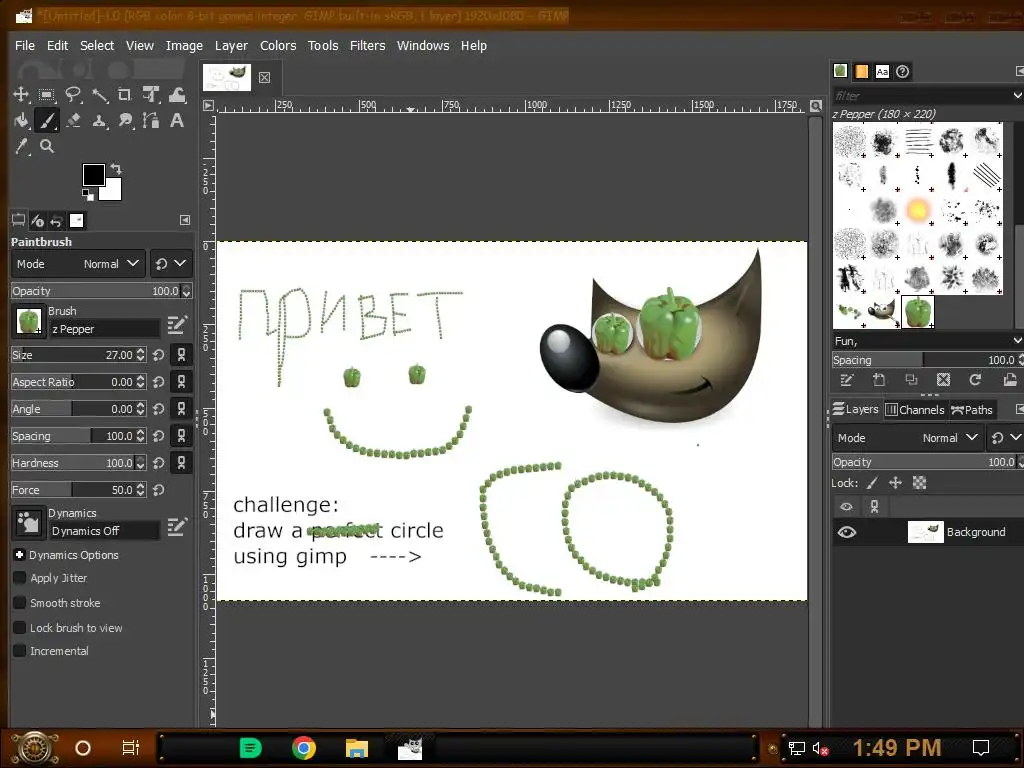Enable the Apply Jitter checkbox
The width and height of the screenshot is (1024, 768).
pyautogui.click(x=20, y=578)
